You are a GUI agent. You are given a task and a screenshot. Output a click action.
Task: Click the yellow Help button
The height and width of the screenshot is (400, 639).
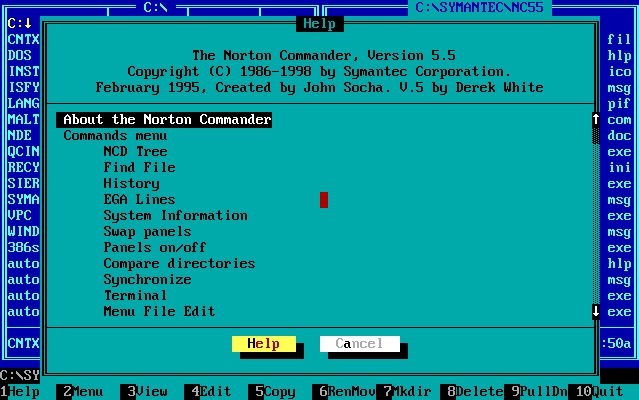[x=264, y=344]
